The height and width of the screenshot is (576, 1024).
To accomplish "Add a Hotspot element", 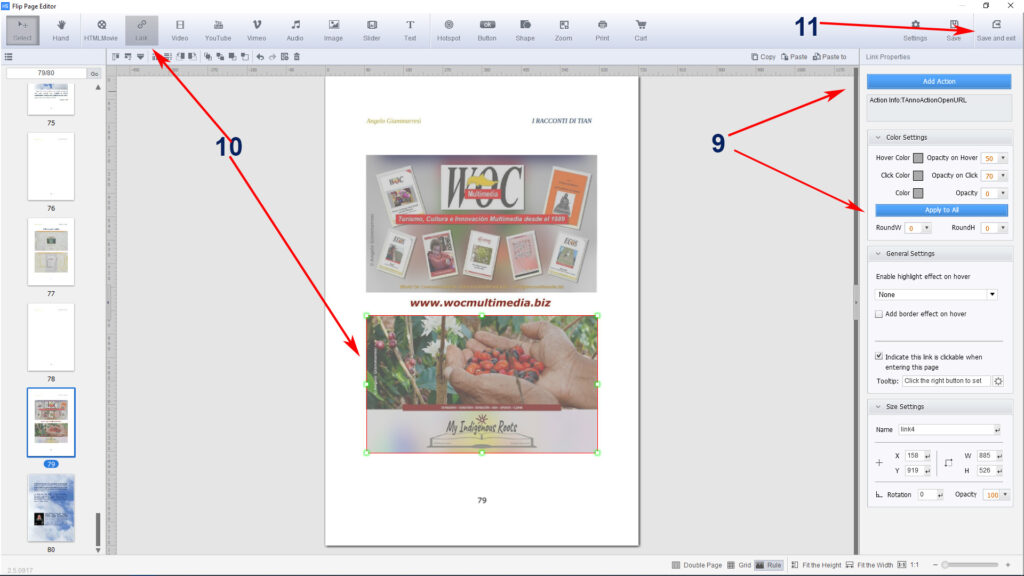I will point(449,30).
